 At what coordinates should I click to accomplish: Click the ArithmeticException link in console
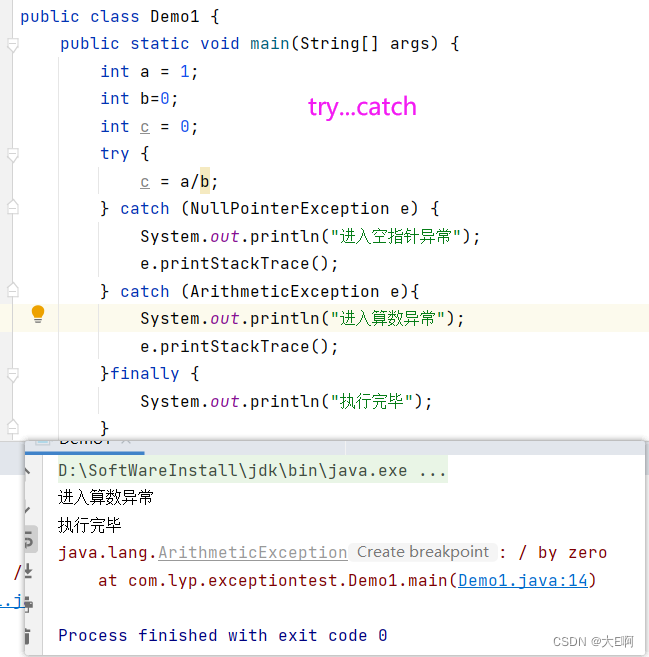point(252,552)
